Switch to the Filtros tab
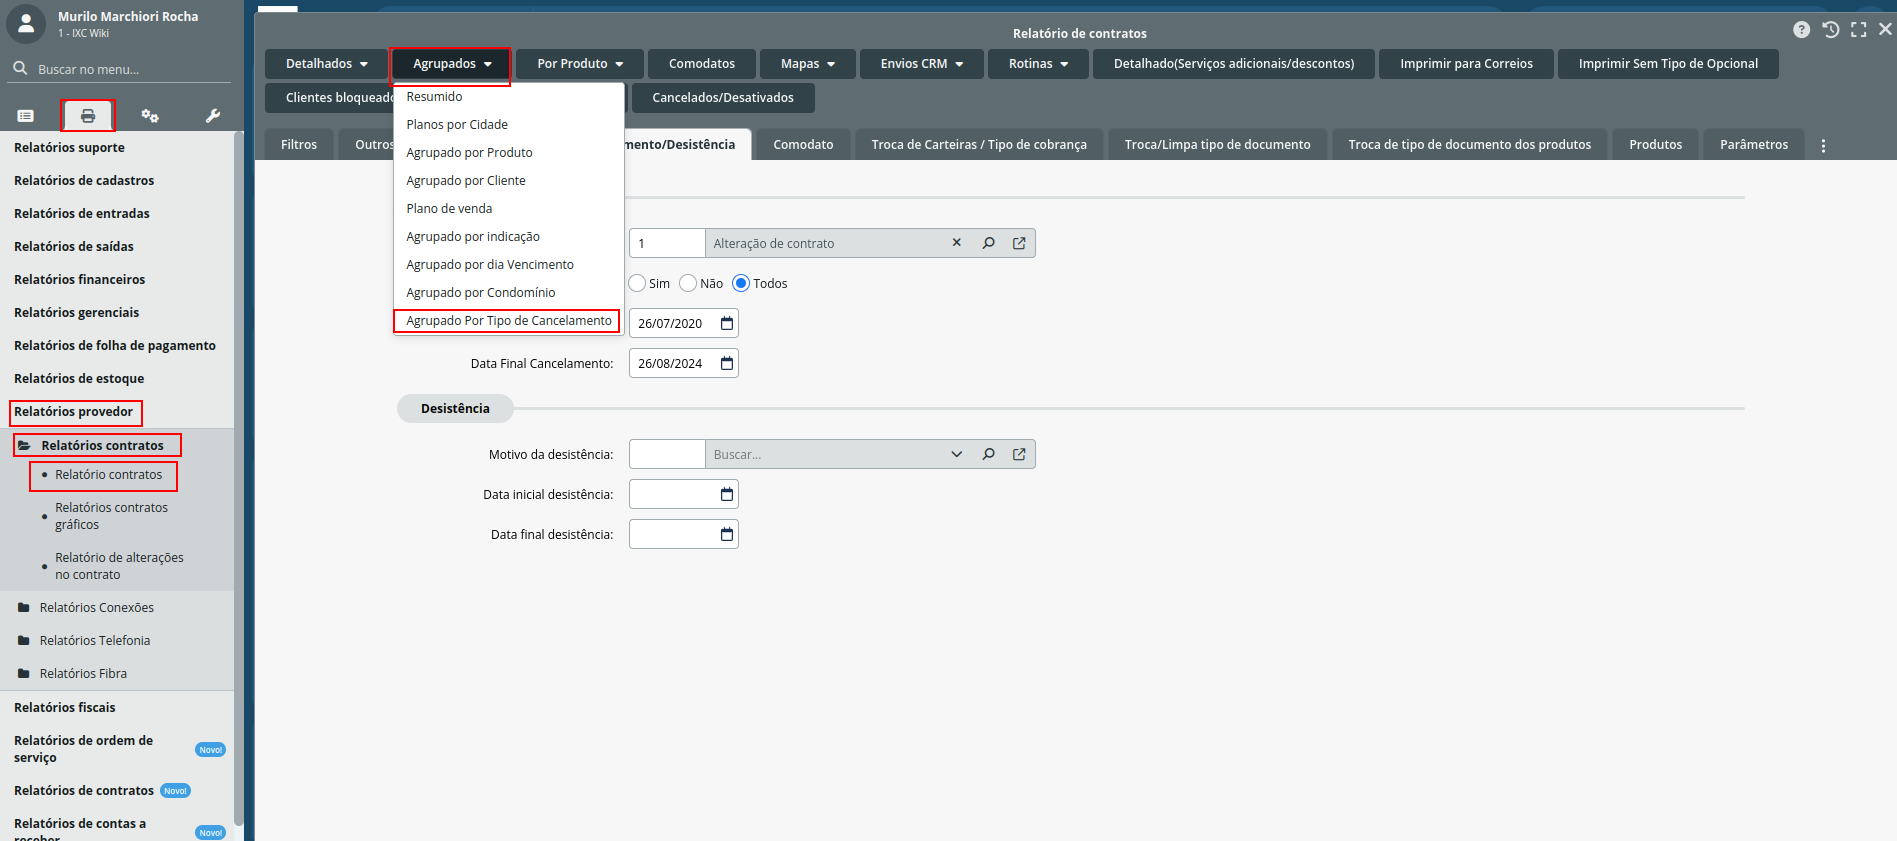The width and height of the screenshot is (1897, 841). [x=299, y=145]
